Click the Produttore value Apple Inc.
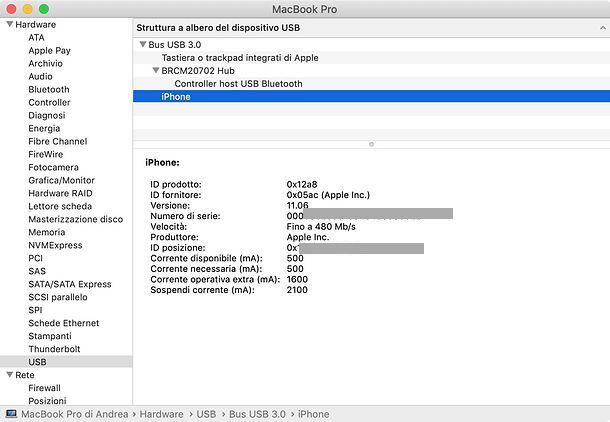The height and width of the screenshot is (422, 610). click(308, 237)
